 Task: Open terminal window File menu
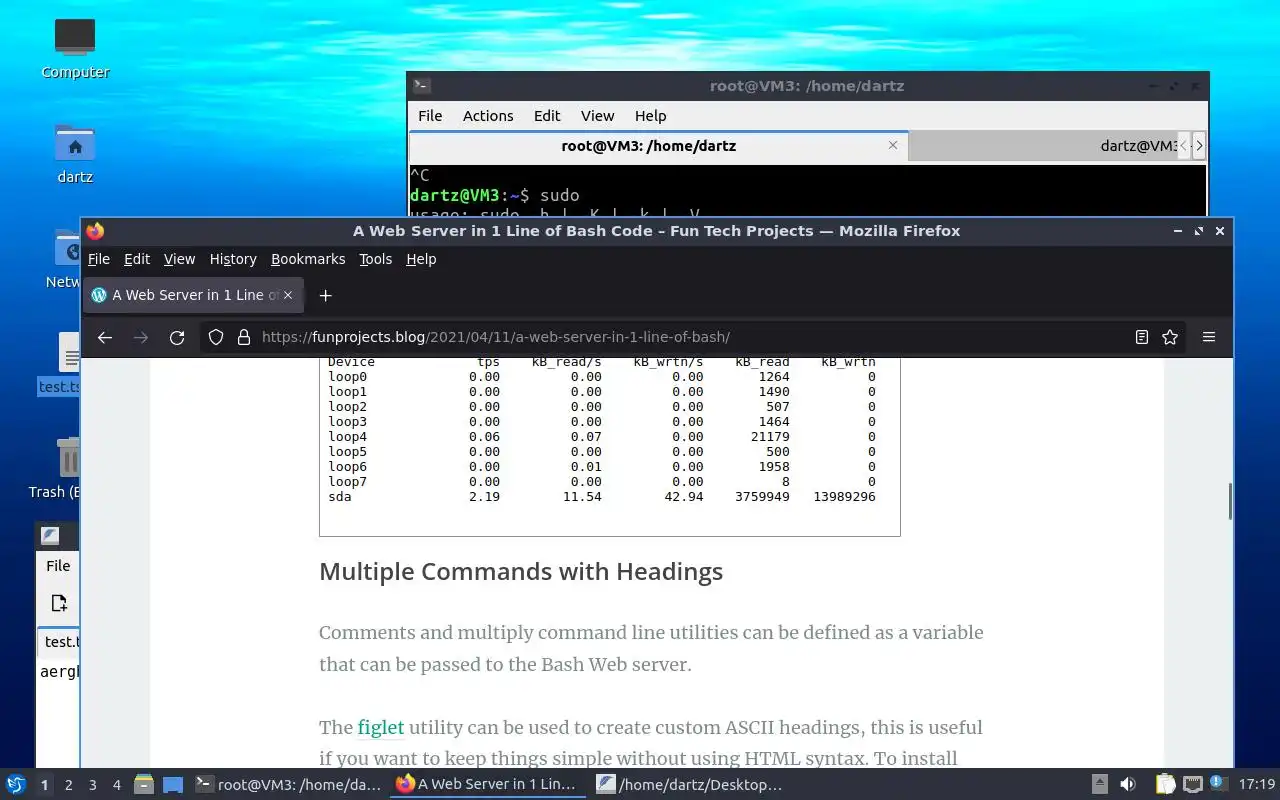pyautogui.click(x=430, y=116)
